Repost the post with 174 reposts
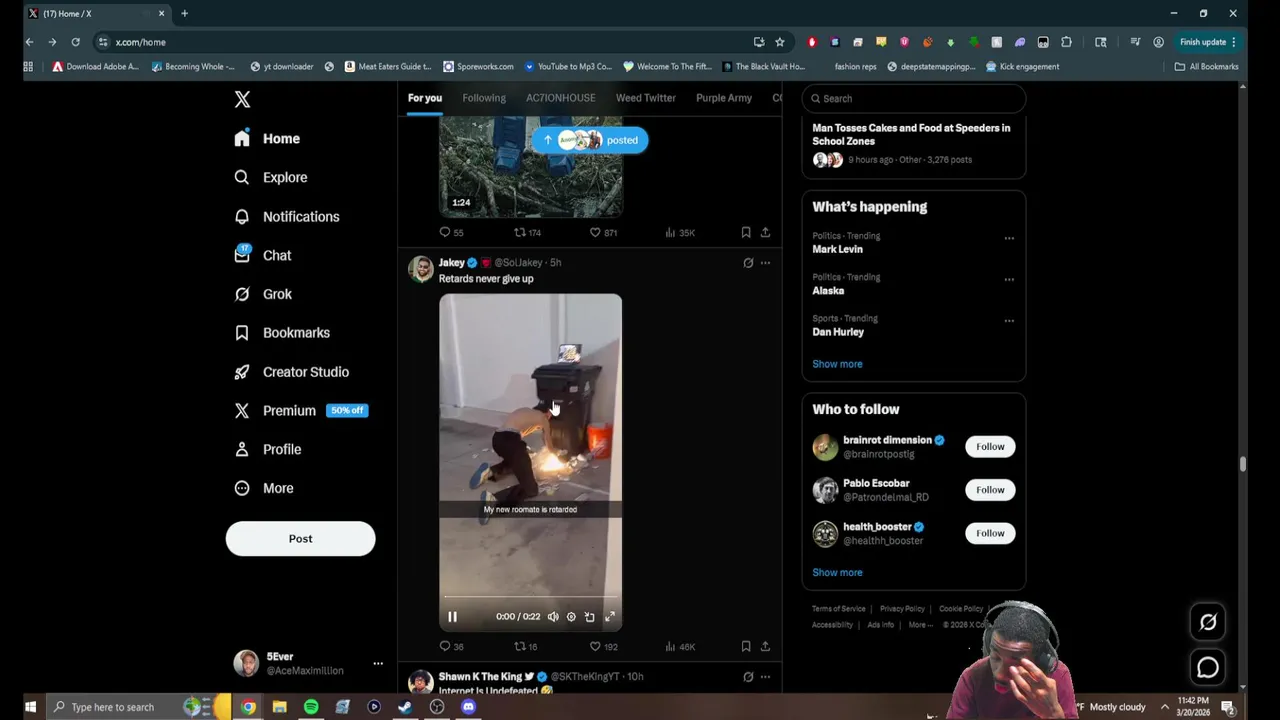This screenshot has width=1280, height=720. (x=527, y=233)
